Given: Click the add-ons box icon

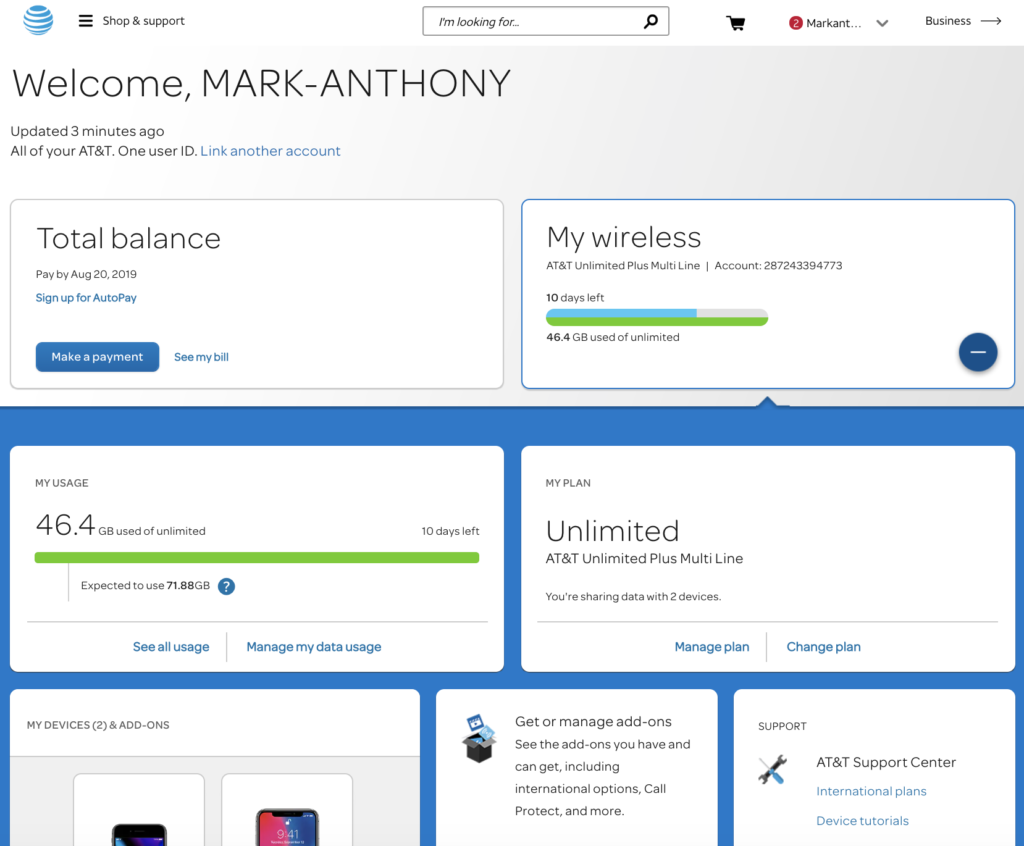Looking at the screenshot, I should pyautogui.click(x=480, y=738).
